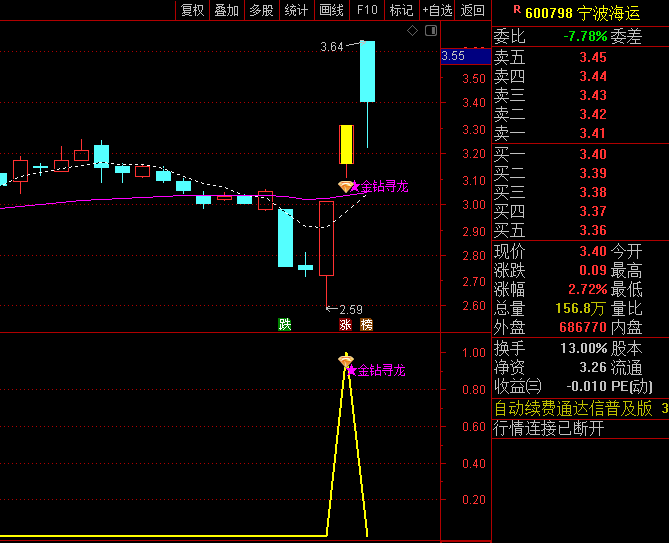Click 卖二 price 3.42

tap(593, 114)
